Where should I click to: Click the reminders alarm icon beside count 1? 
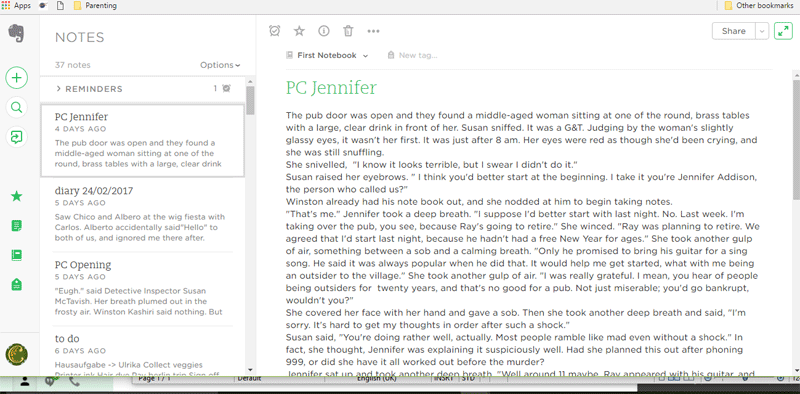227,88
